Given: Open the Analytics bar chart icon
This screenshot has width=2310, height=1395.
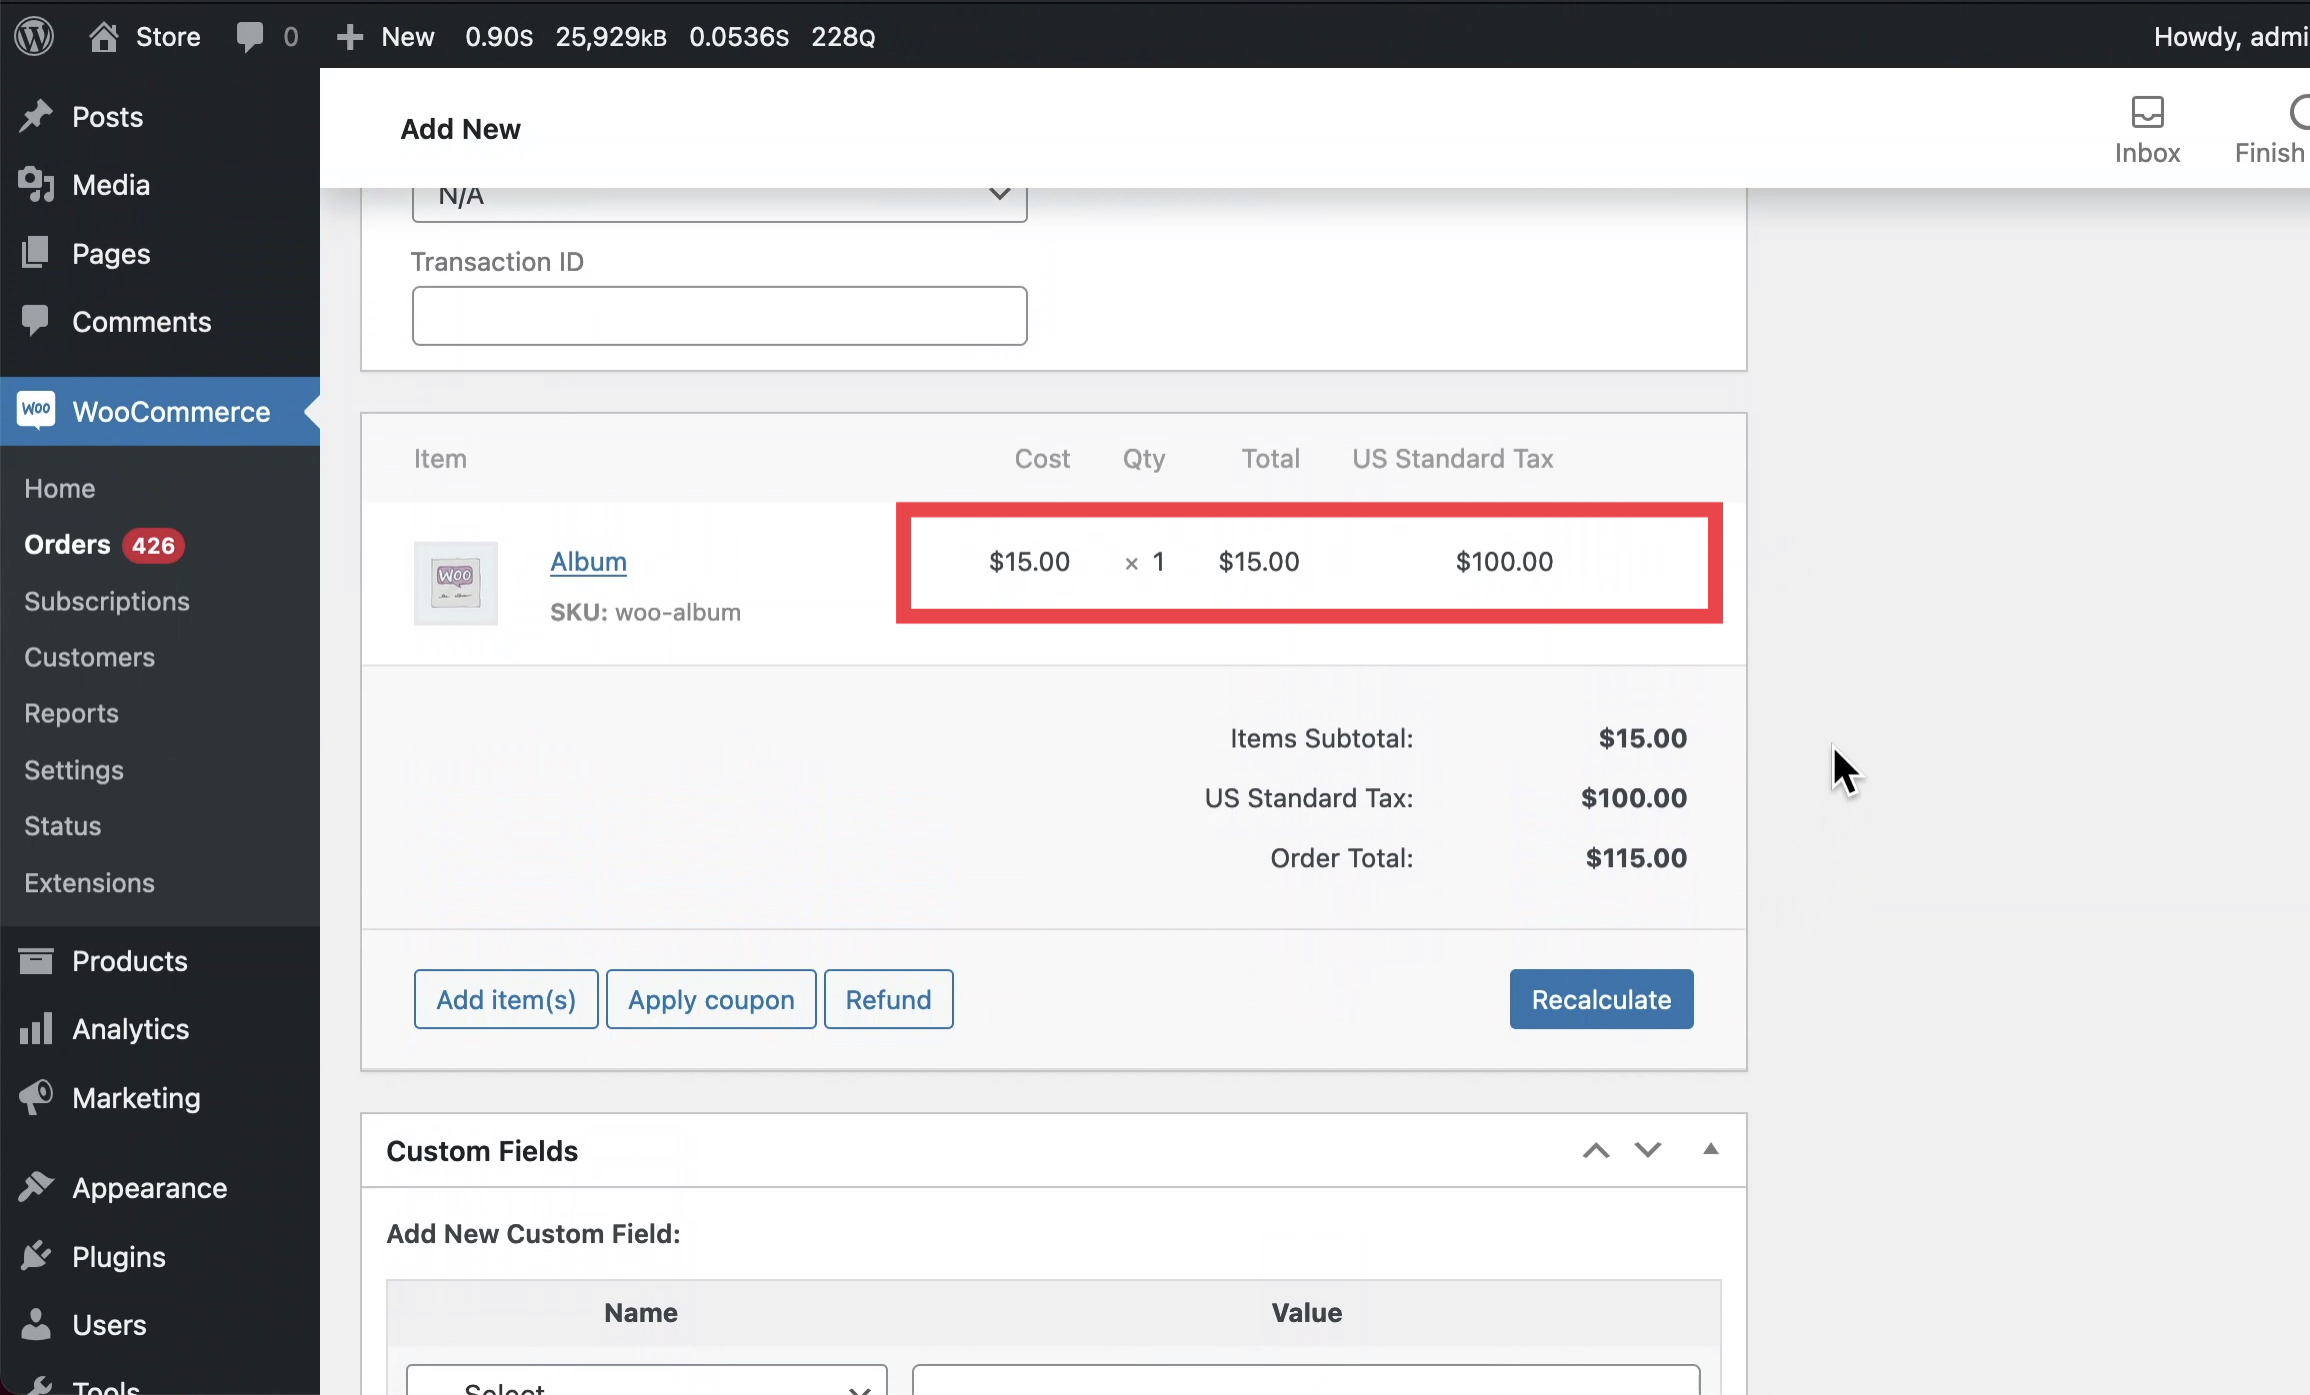Looking at the screenshot, I should tap(36, 1029).
